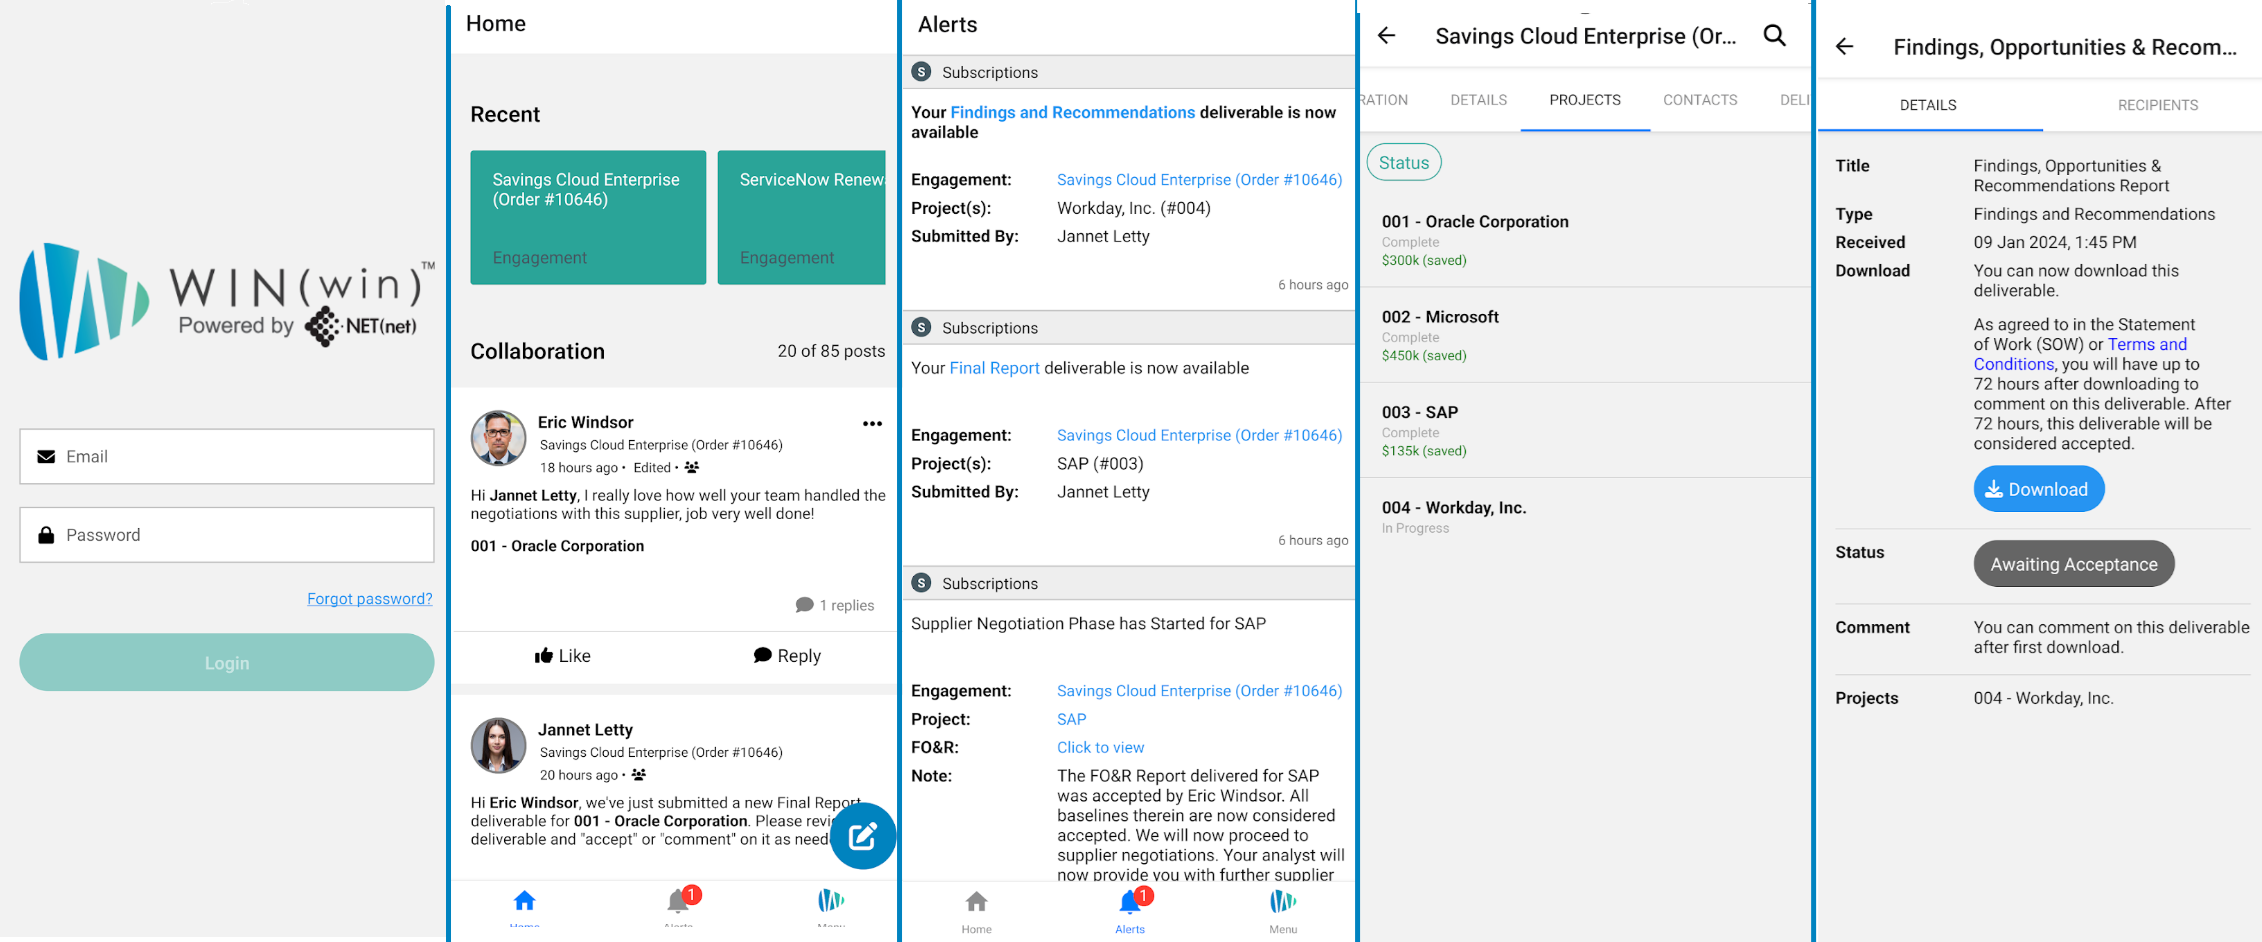Select the Home icon in Home screen navigation
Screen dimensions: 2262x942
(x=524, y=903)
